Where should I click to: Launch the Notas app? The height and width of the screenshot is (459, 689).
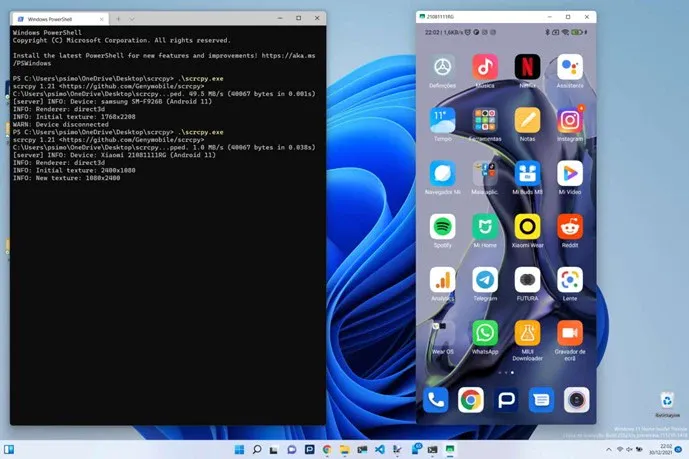tap(527, 120)
